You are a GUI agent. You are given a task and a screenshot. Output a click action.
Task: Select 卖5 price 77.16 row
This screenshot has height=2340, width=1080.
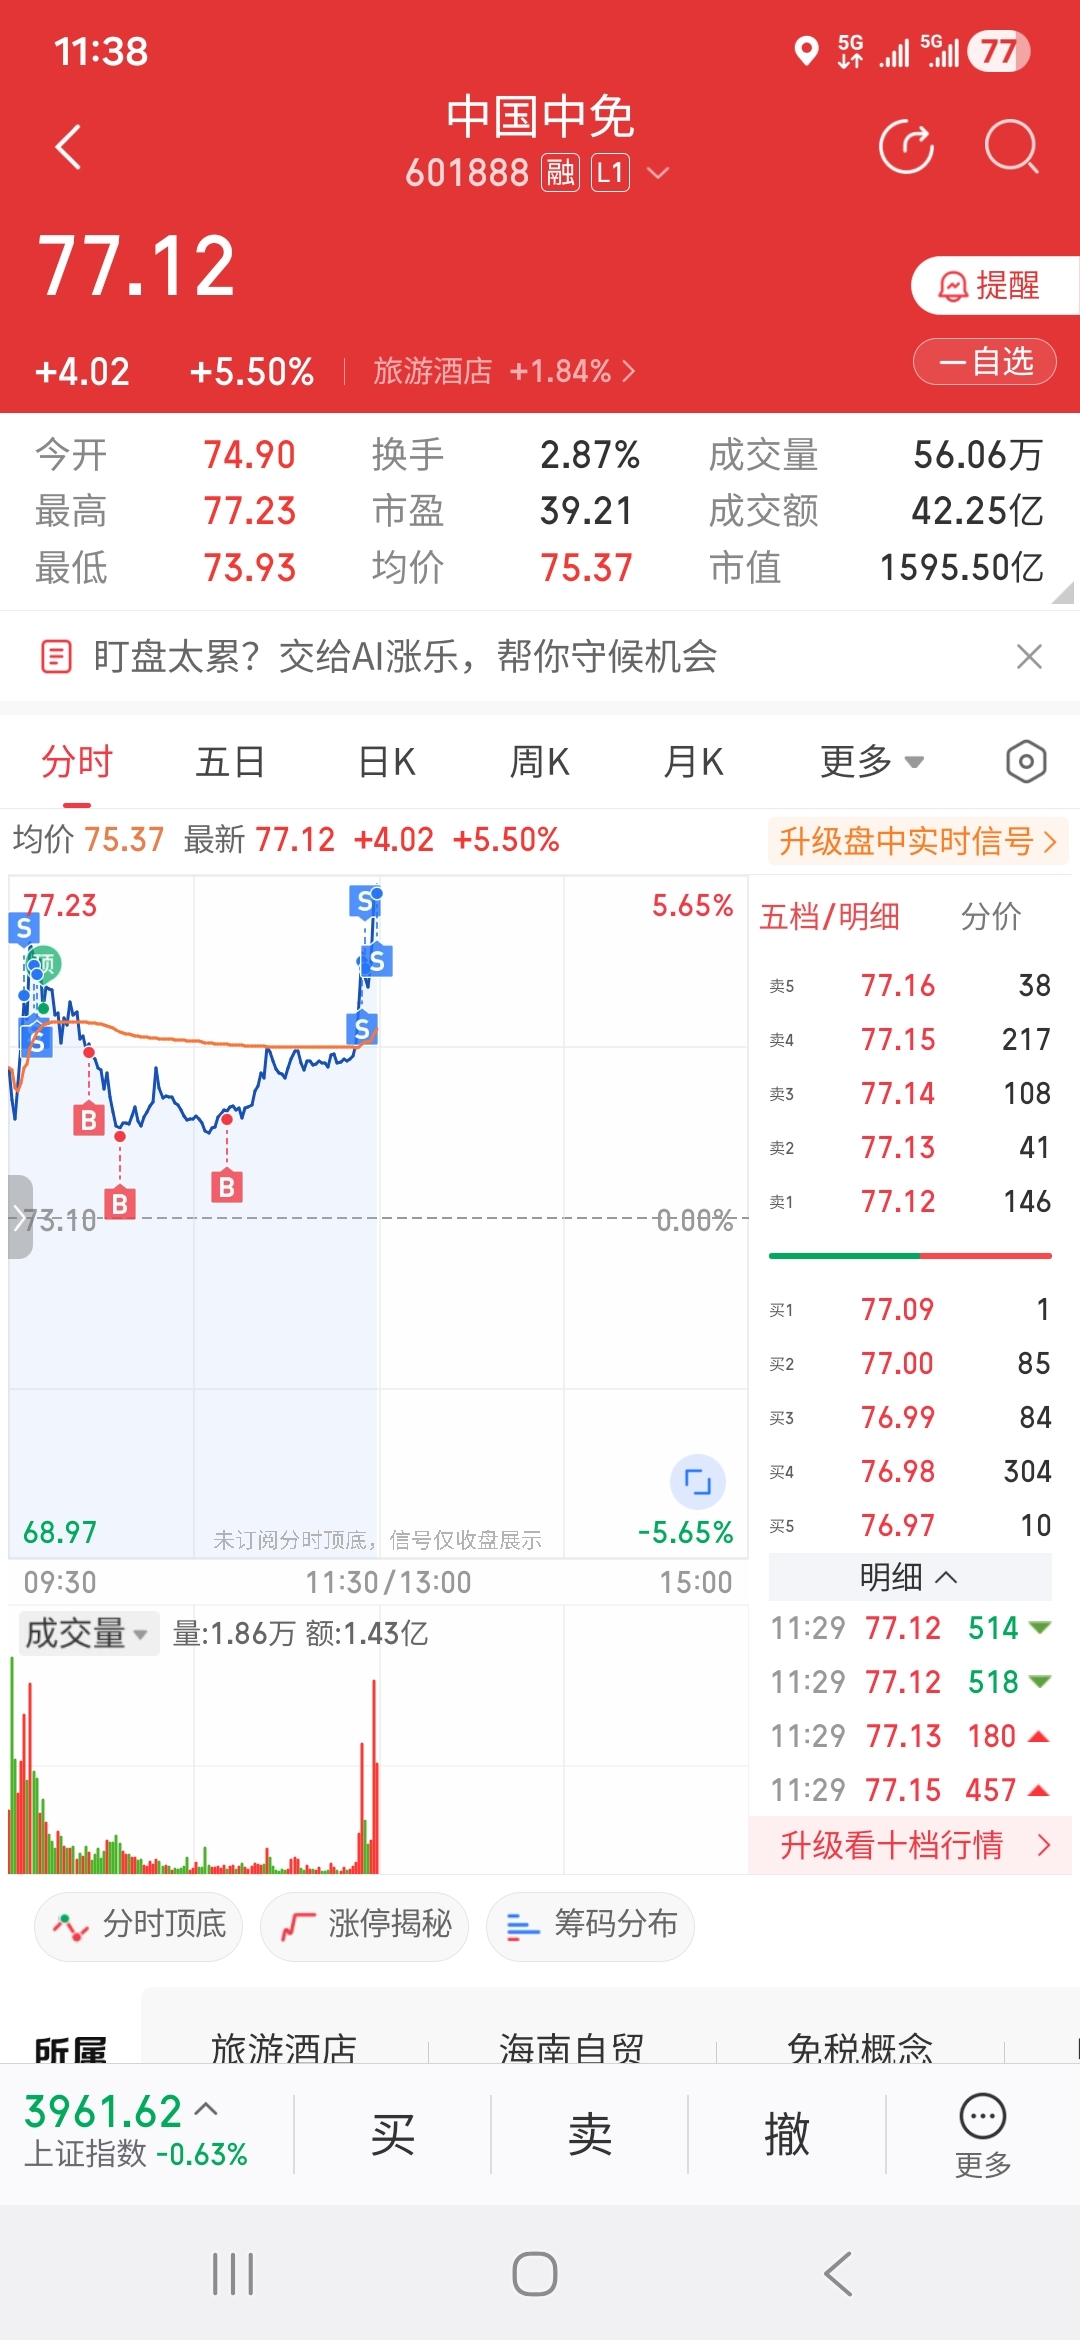click(x=910, y=985)
